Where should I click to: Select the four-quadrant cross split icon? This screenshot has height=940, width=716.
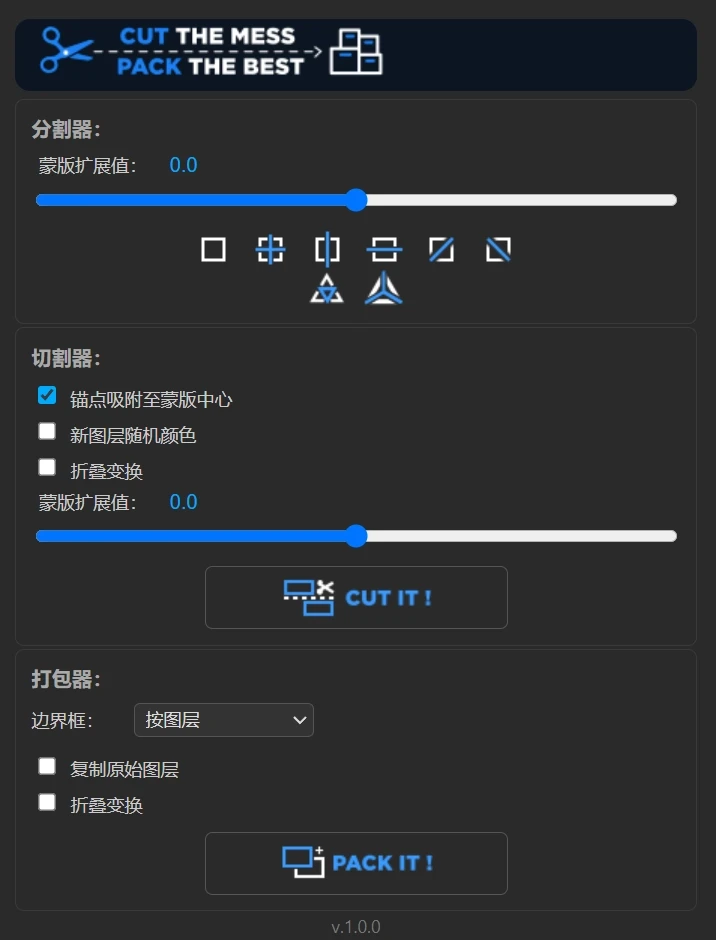pos(270,250)
